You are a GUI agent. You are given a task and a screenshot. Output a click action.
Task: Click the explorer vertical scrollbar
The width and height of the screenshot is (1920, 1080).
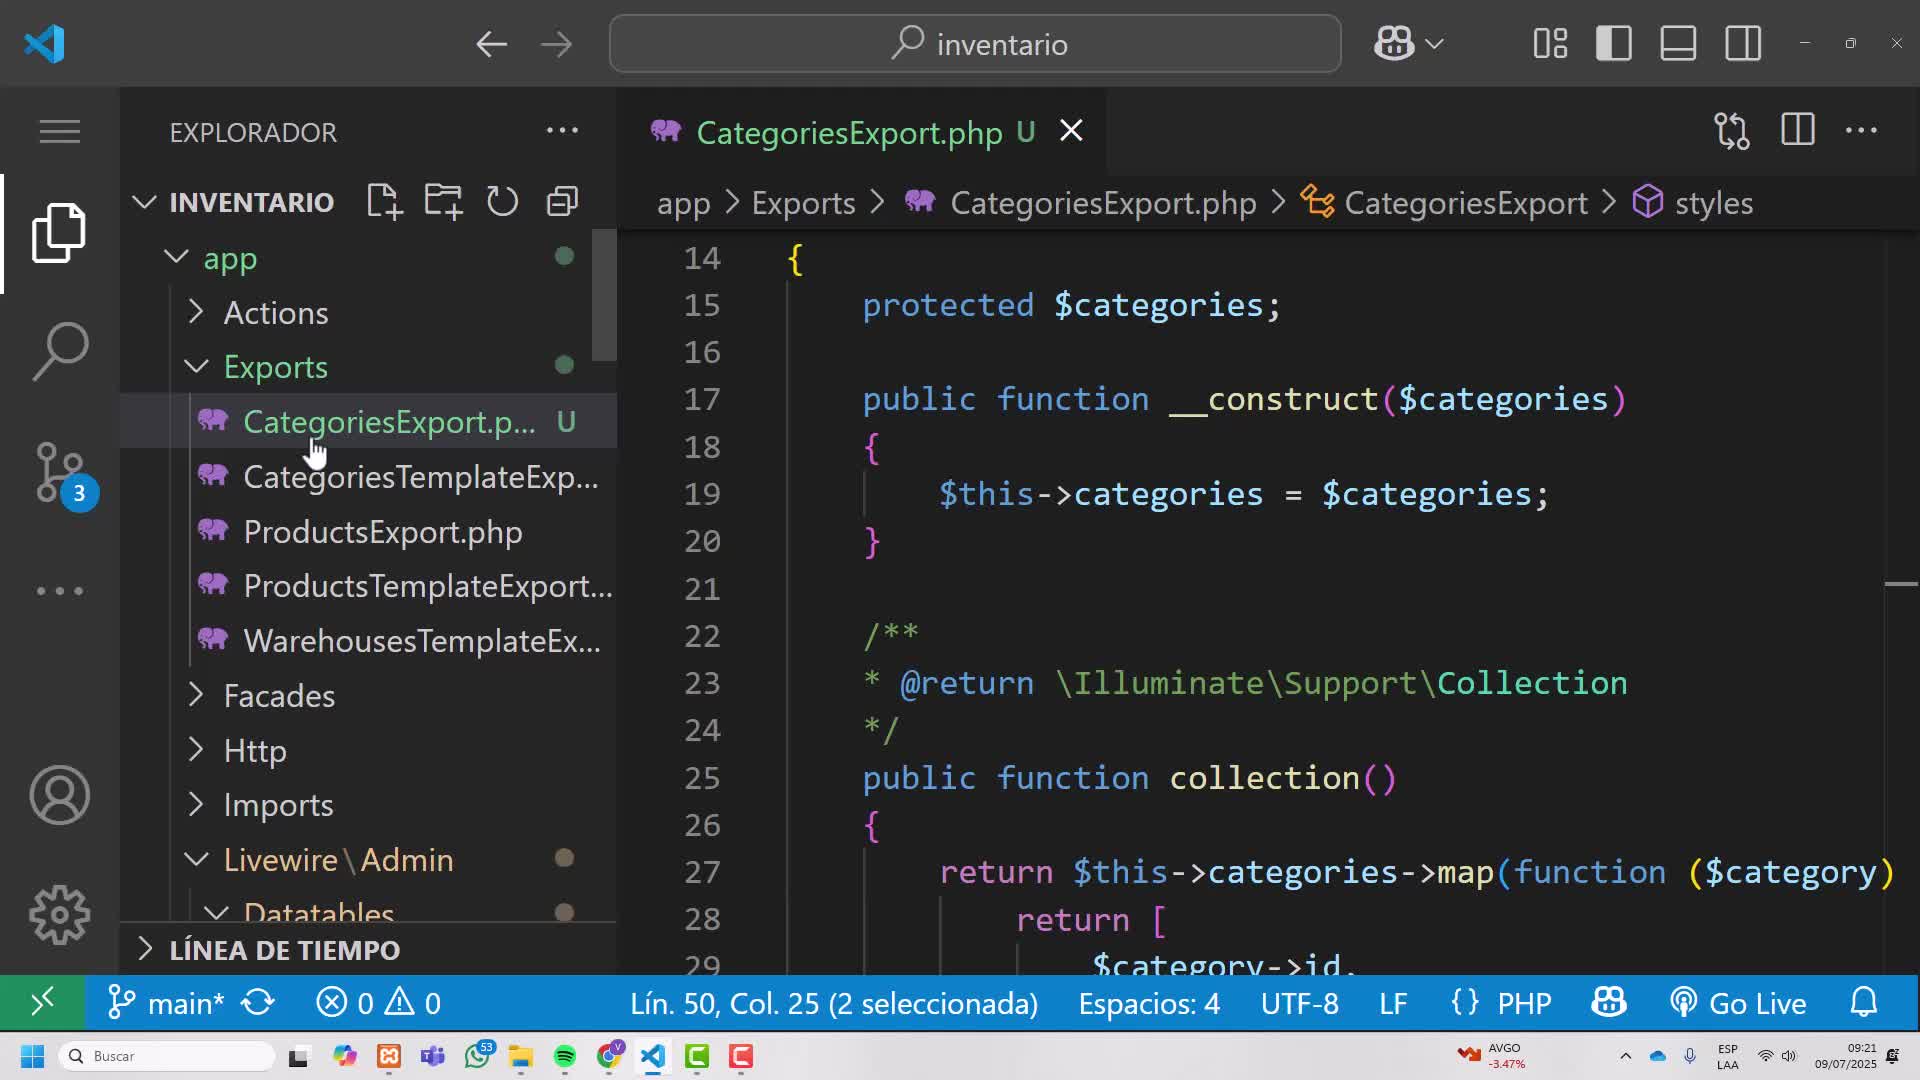pos(604,296)
